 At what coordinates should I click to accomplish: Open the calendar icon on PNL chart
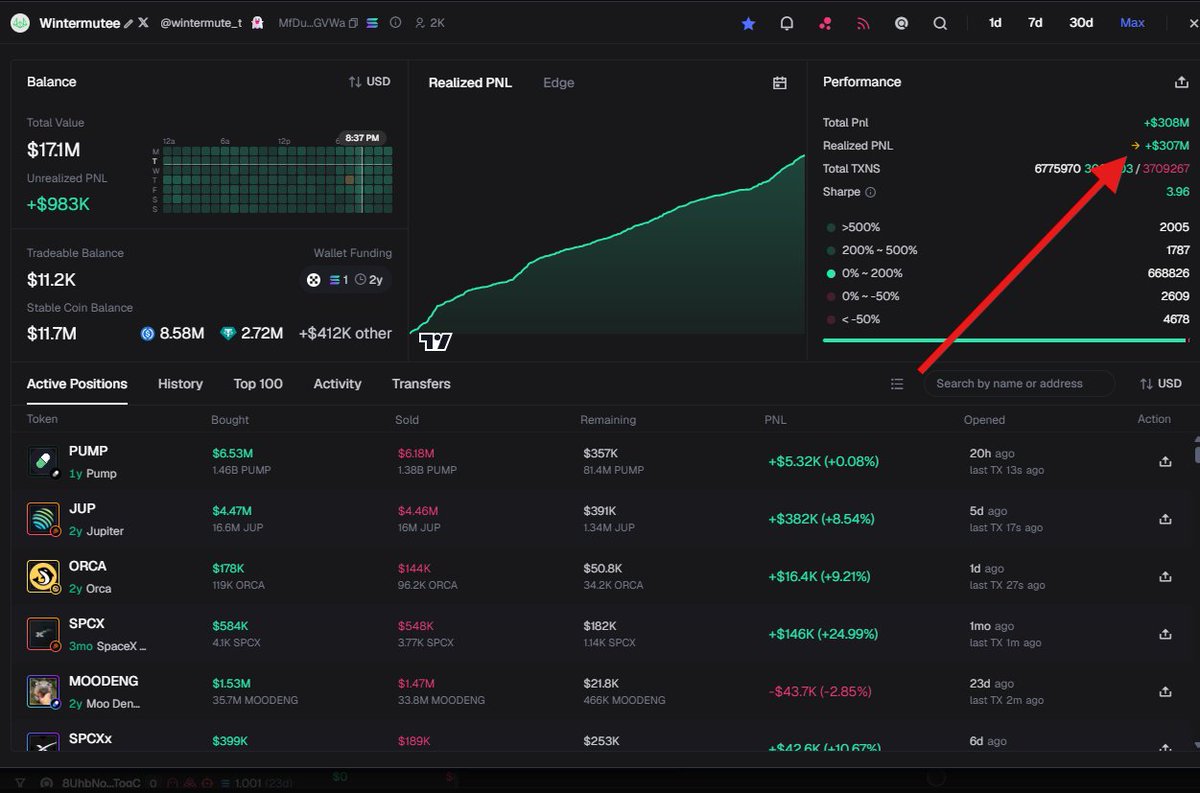(x=780, y=83)
